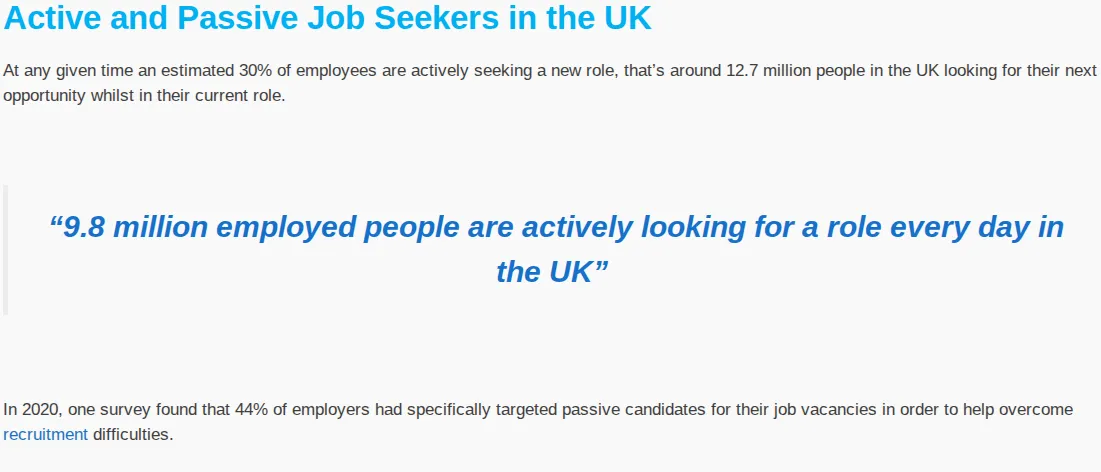
Task: Click "the UK”" on the quote's second line
Action: point(552,273)
